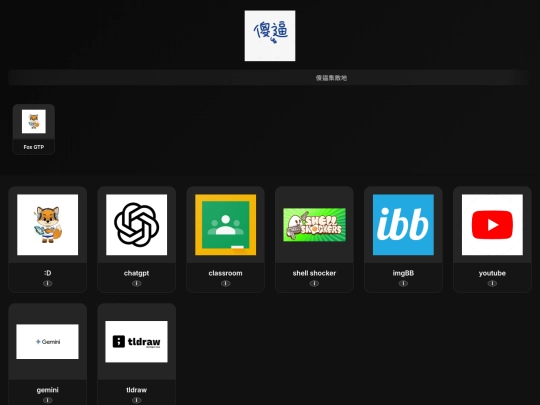Click the "gemini" label
Viewport: 540px width, 405px height.
pyautogui.click(x=48, y=390)
